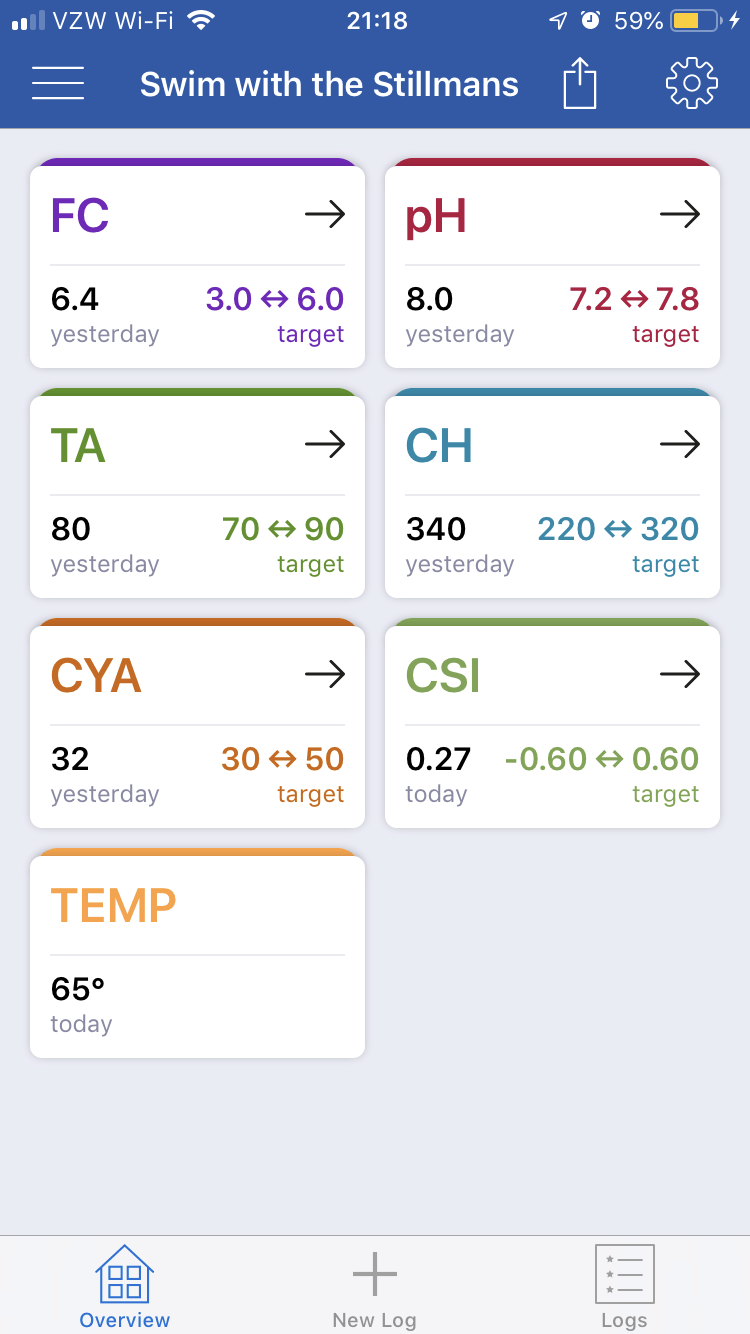
Task: Tap the FC card arrow
Action: tap(325, 214)
